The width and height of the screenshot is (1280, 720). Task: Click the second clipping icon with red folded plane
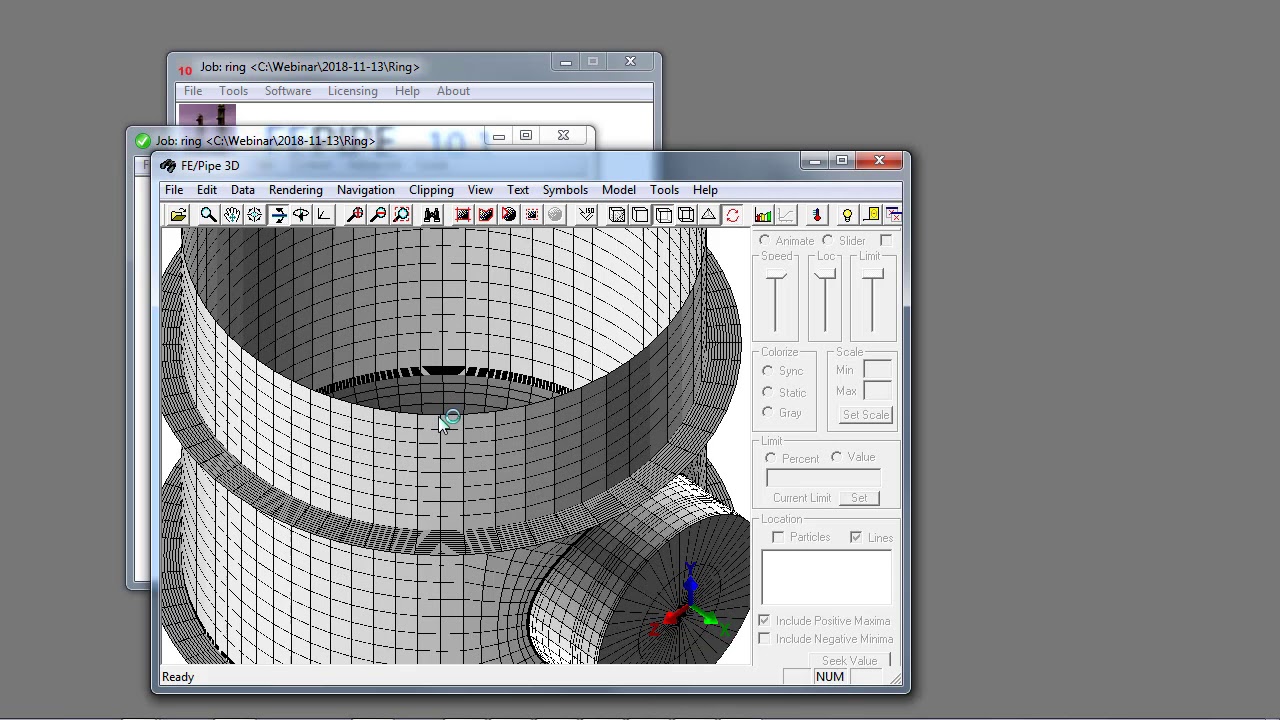486,215
